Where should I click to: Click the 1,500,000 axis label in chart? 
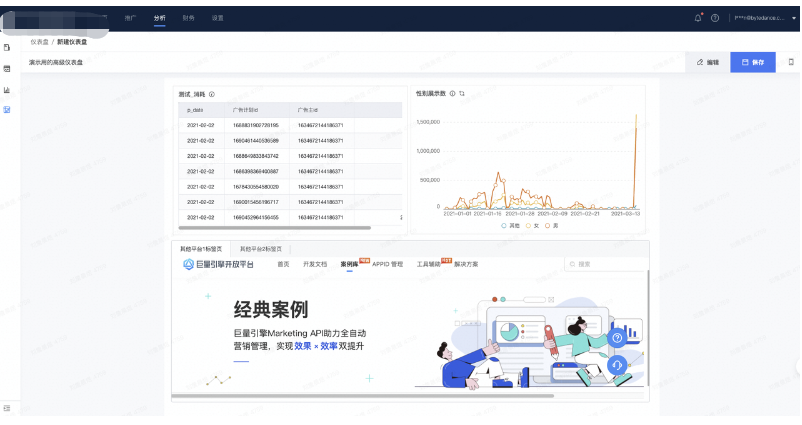pos(428,122)
